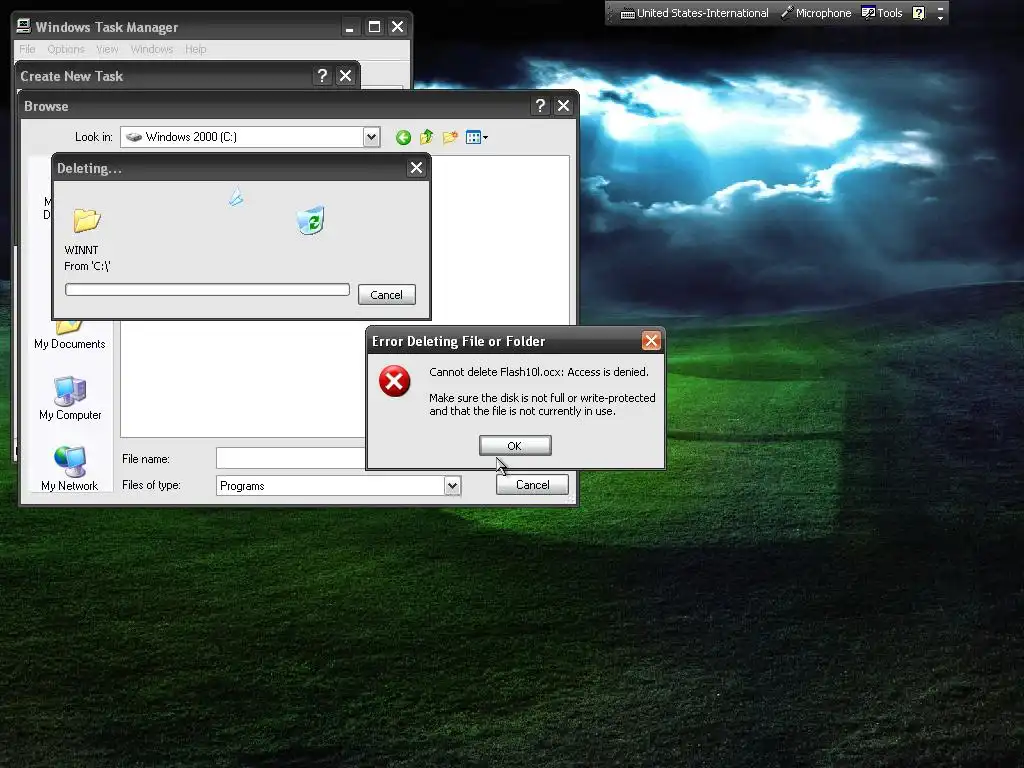Image resolution: width=1024 pixels, height=768 pixels.
Task: Minimize Windows Task Manager
Action: point(349,27)
